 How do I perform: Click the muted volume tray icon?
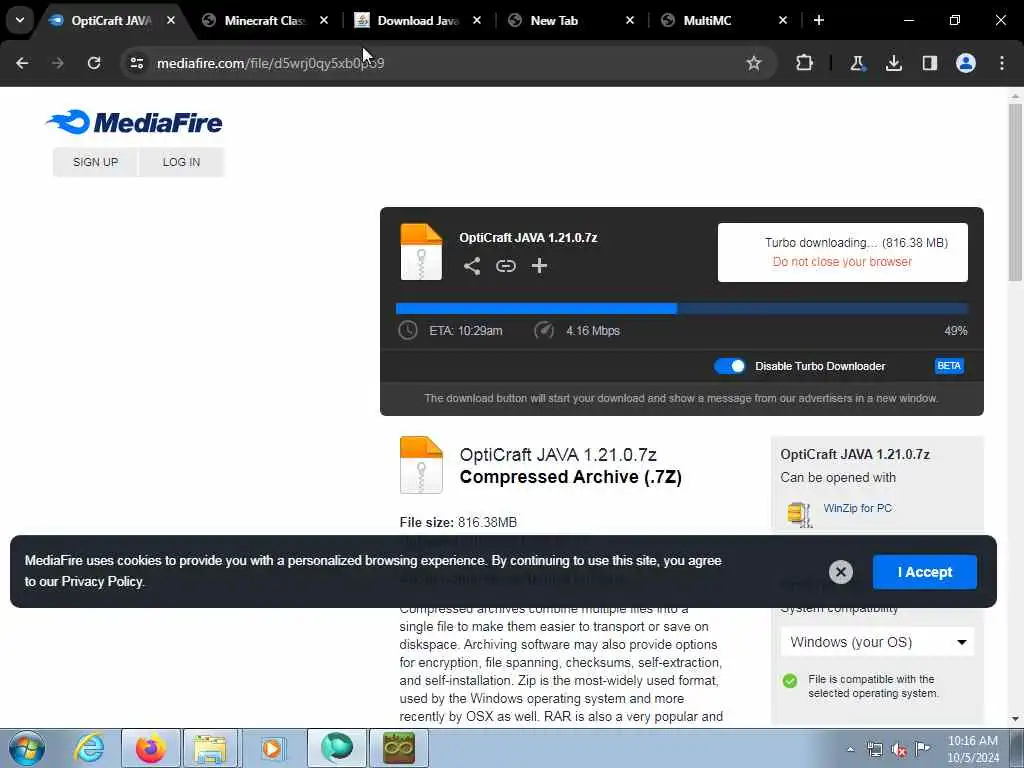[x=899, y=749]
